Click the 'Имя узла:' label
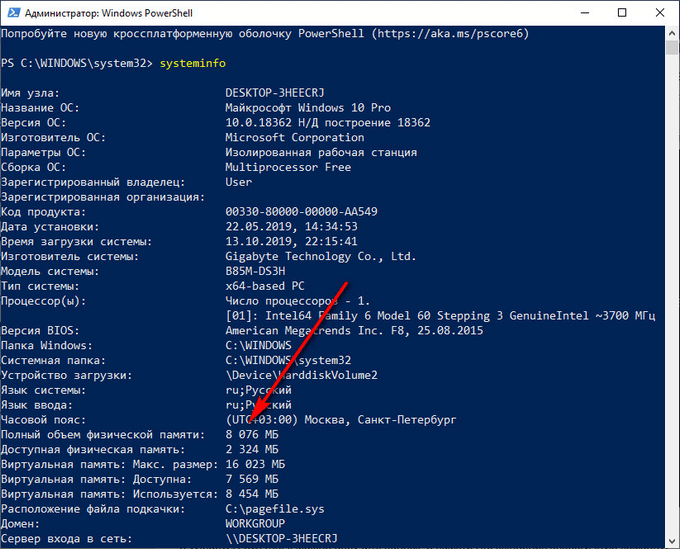The image size is (680, 549). (x=30, y=93)
